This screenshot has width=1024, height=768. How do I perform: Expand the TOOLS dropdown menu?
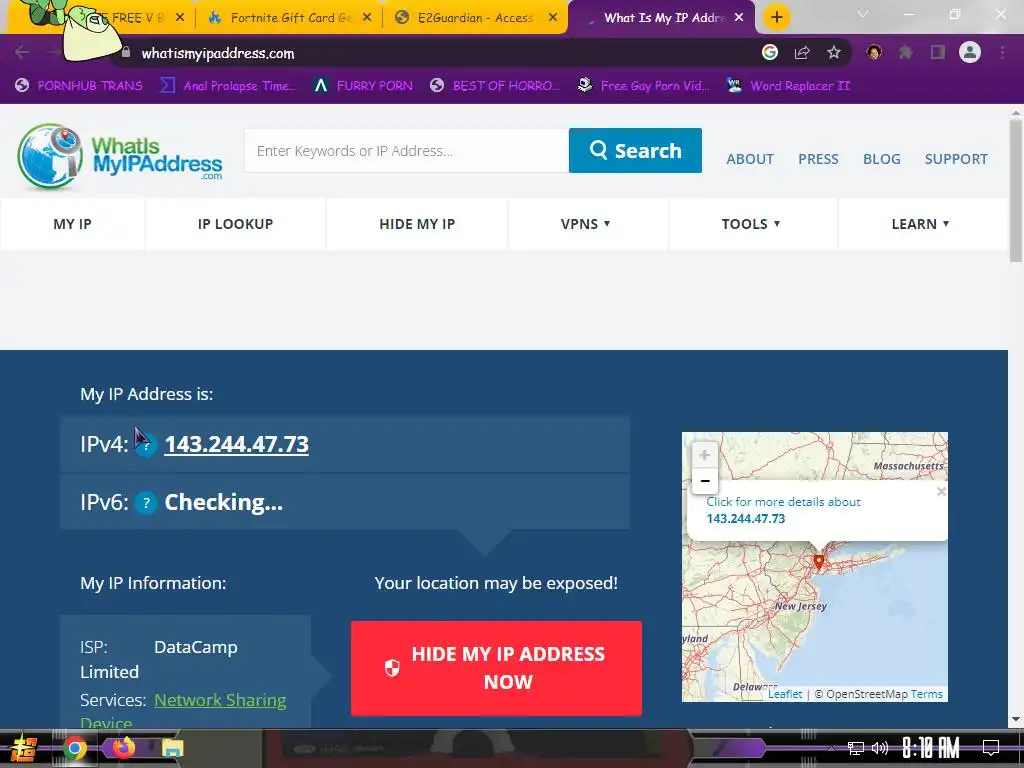pyautogui.click(x=751, y=224)
